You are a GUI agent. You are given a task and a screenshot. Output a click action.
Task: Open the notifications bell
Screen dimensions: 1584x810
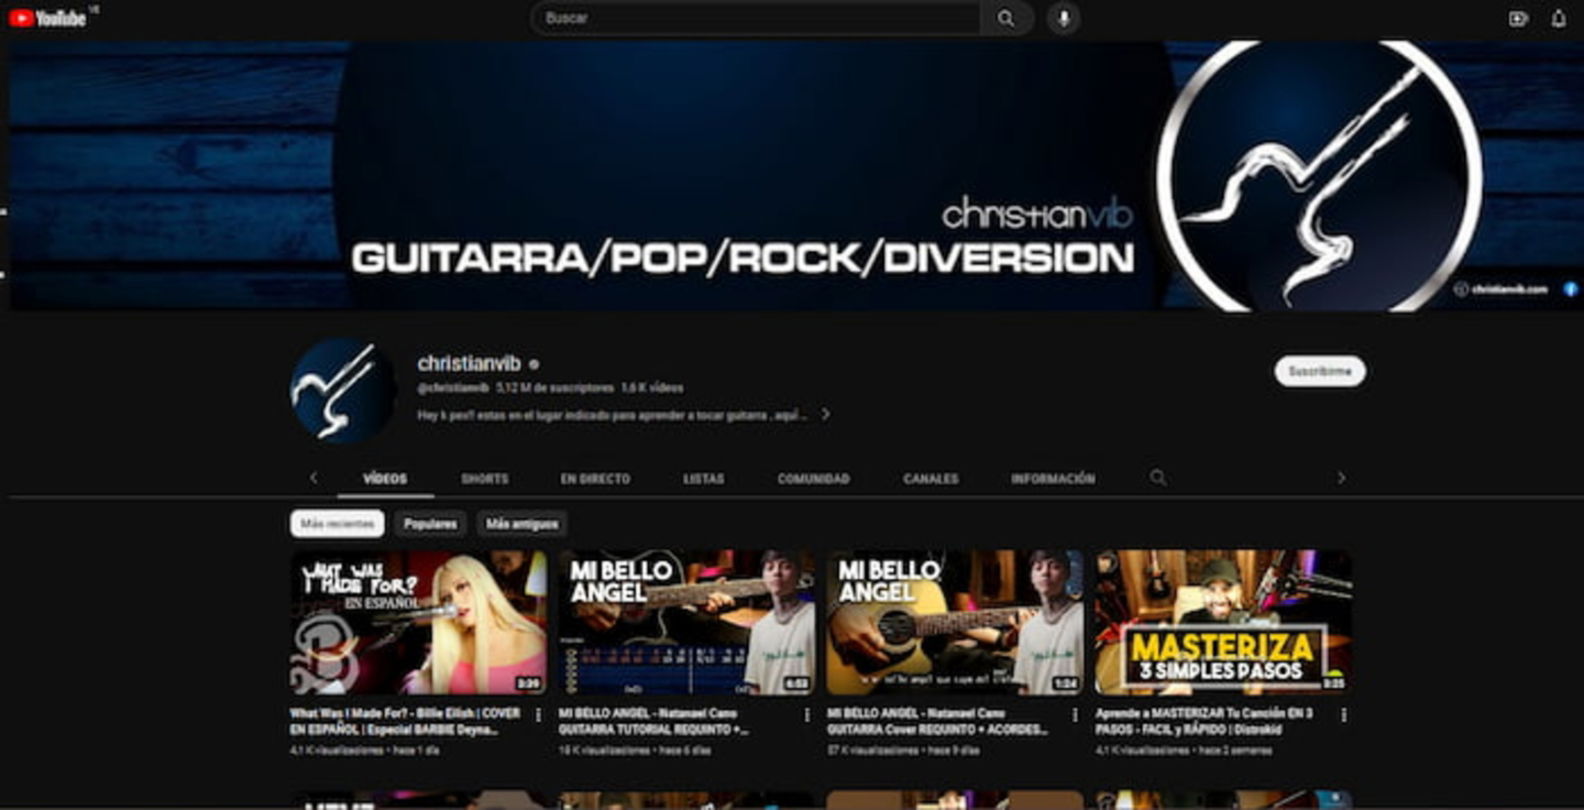1559,18
